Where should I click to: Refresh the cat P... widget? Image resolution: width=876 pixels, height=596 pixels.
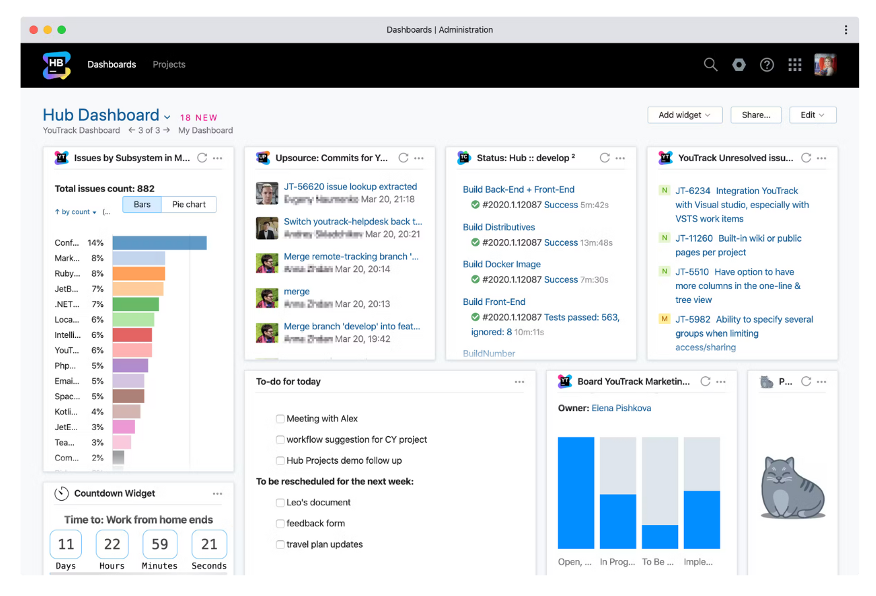[x=806, y=382]
